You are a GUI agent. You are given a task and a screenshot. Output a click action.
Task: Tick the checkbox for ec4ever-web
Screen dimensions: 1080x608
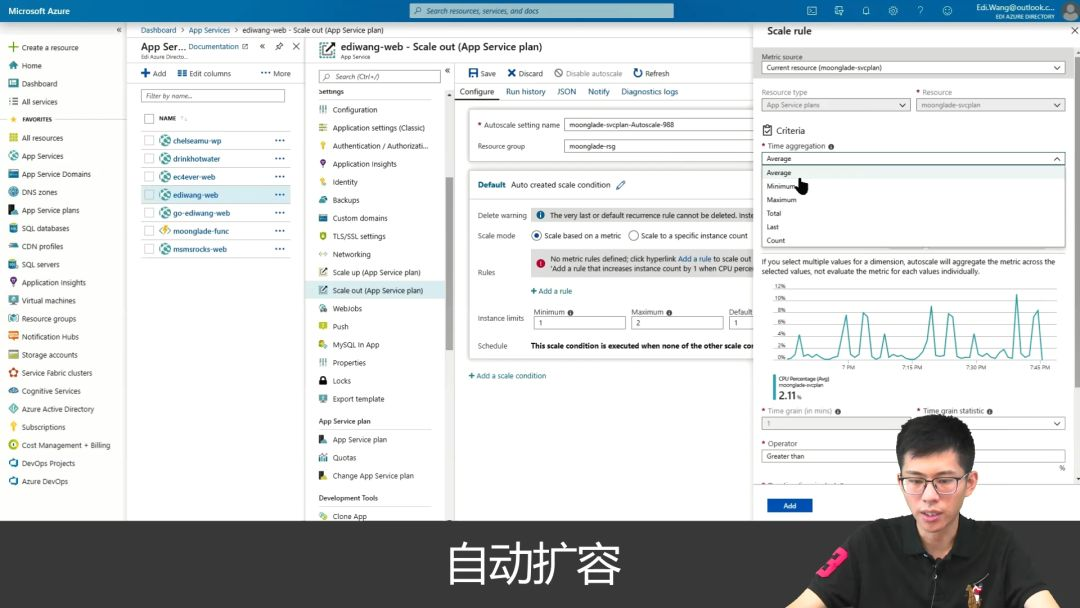coord(149,176)
